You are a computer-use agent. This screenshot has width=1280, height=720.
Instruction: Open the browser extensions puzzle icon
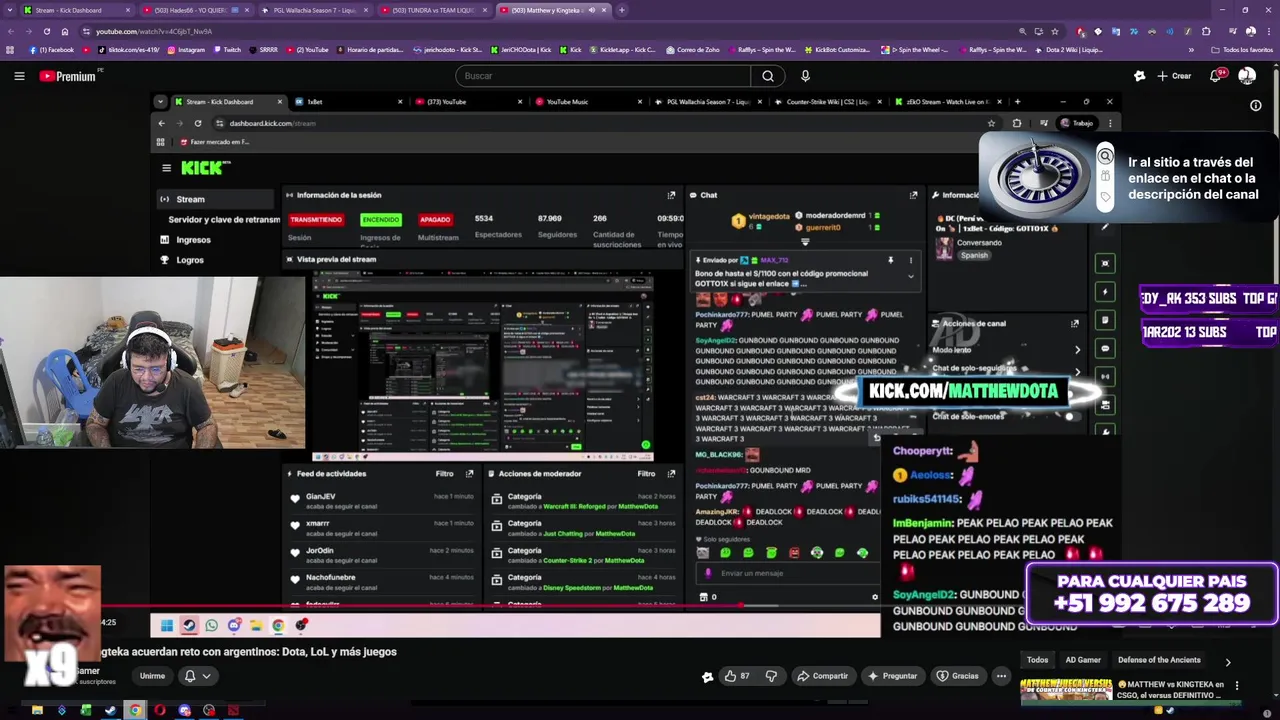click(x=1206, y=31)
